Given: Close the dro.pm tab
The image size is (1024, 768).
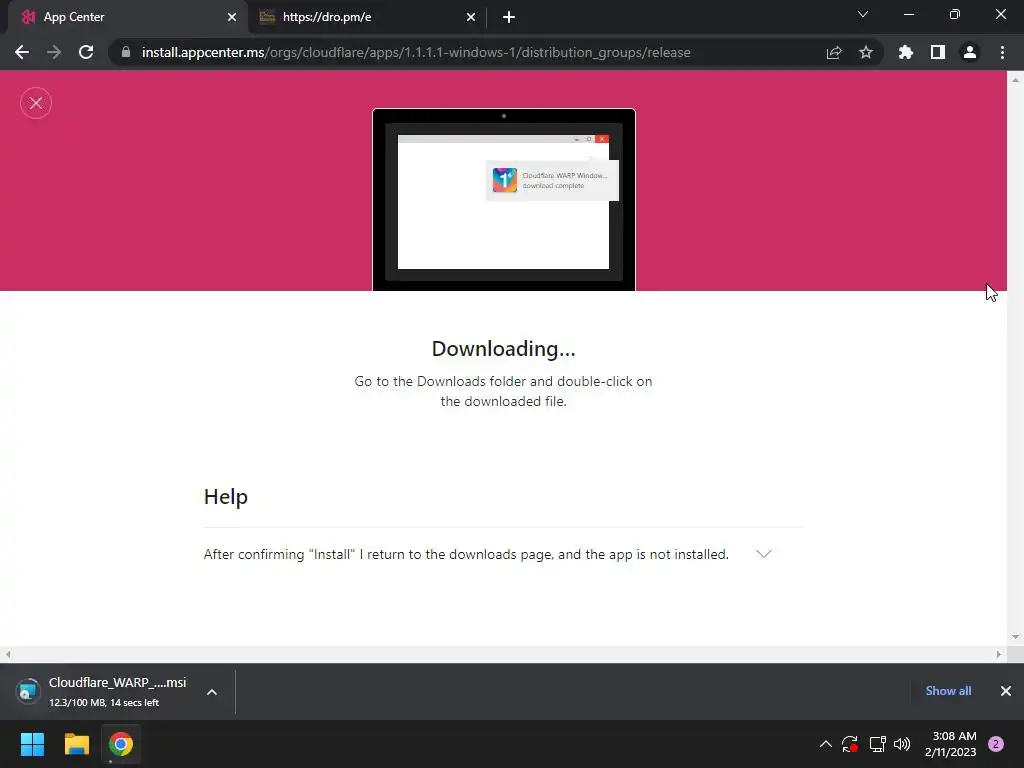Looking at the screenshot, I should pyautogui.click(x=471, y=17).
